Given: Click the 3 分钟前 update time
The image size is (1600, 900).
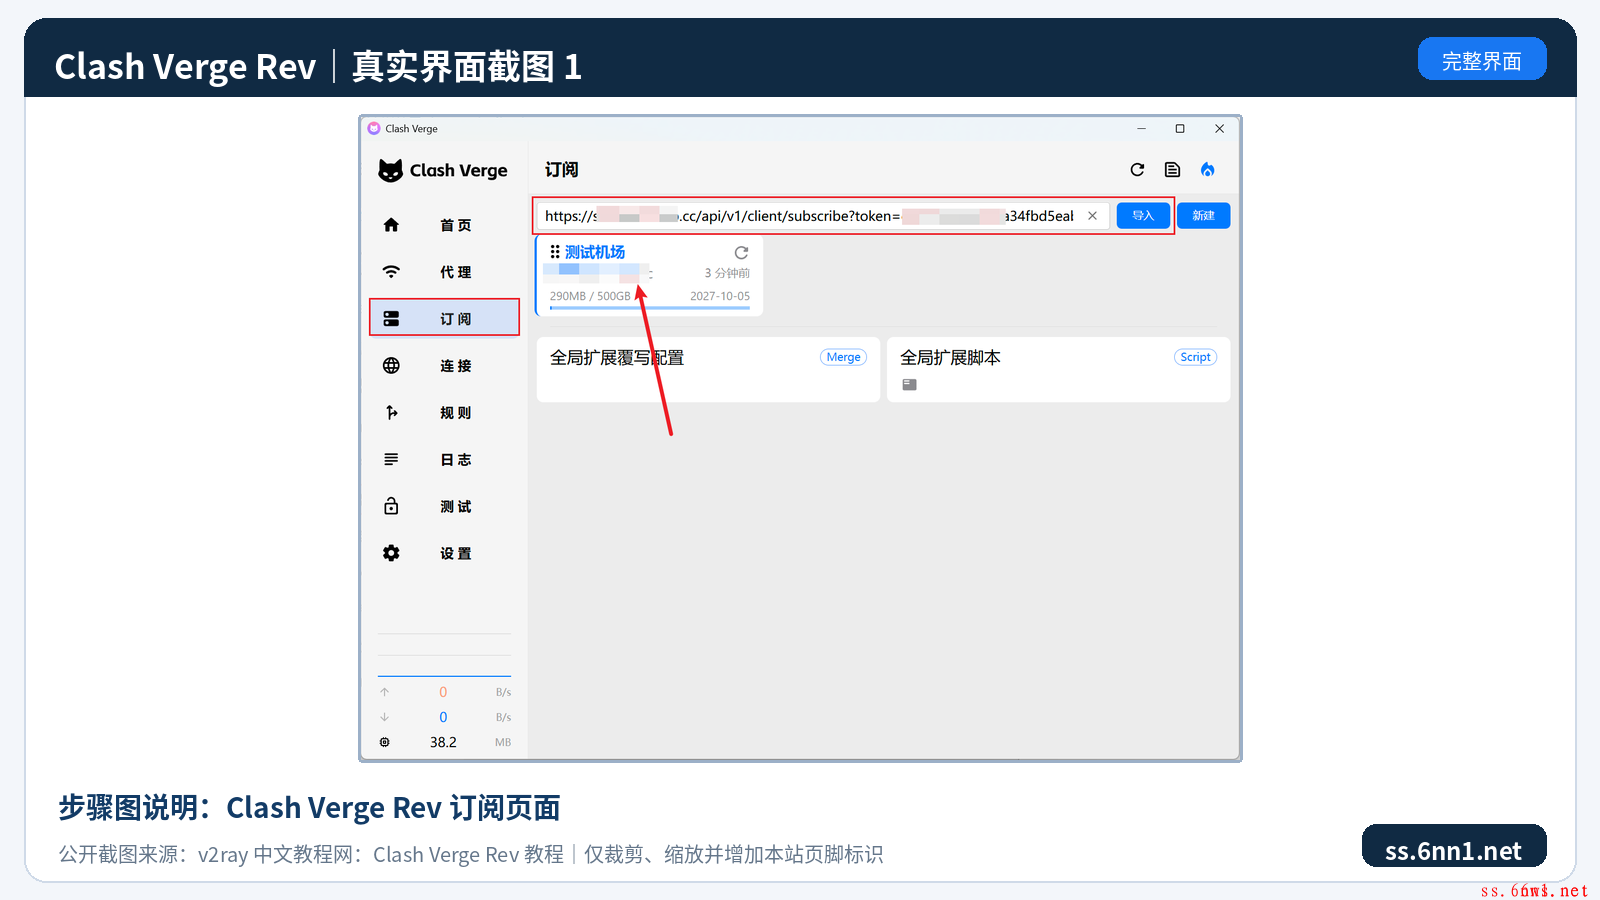Looking at the screenshot, I should point(727,273).
